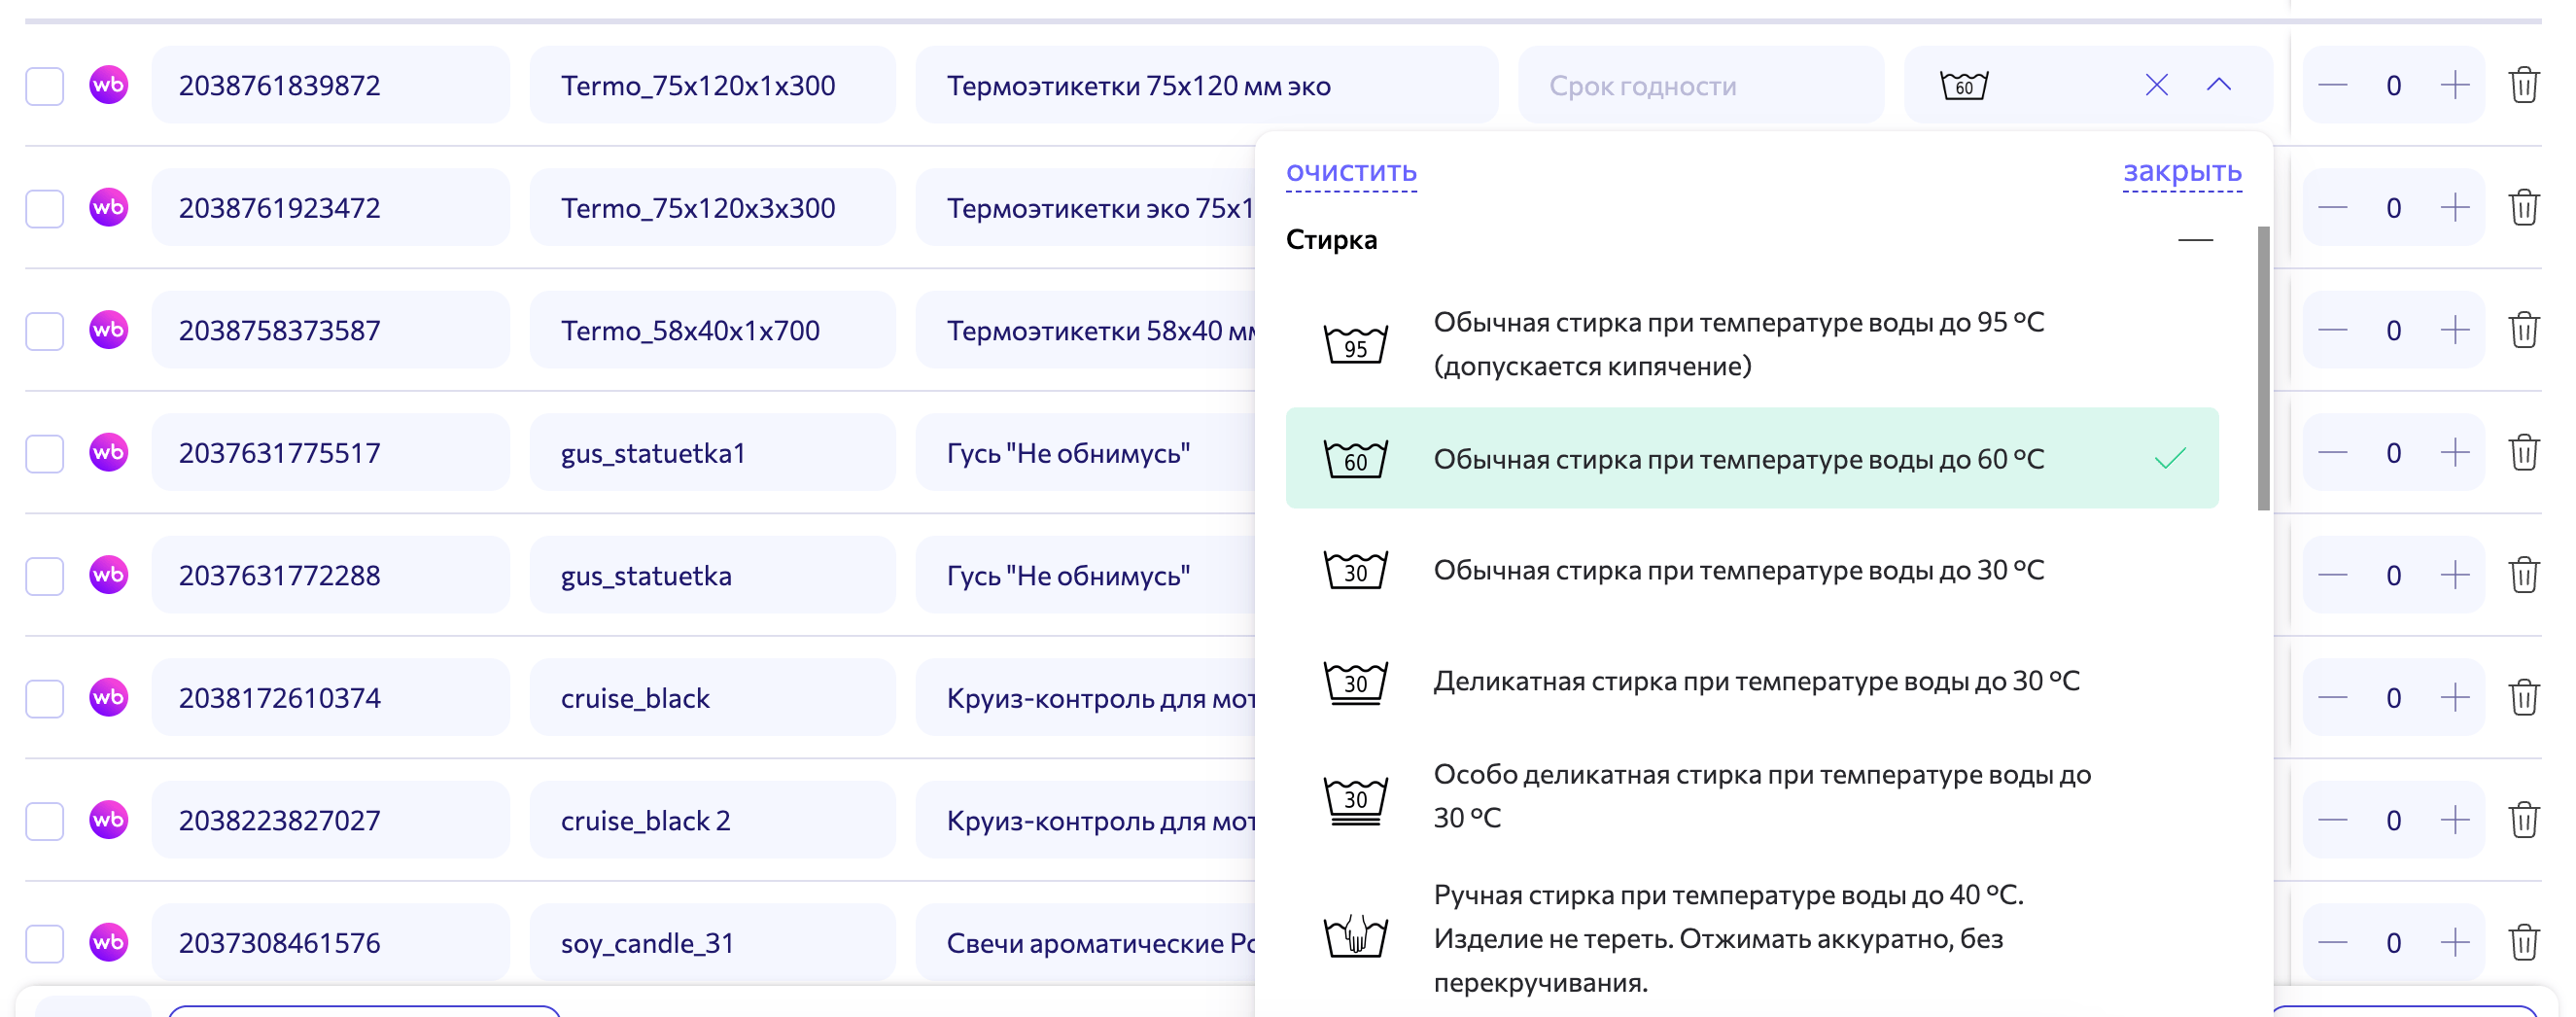
Task: Tick the checkbox for cruise_black 2 row
Action: (45, 821)
